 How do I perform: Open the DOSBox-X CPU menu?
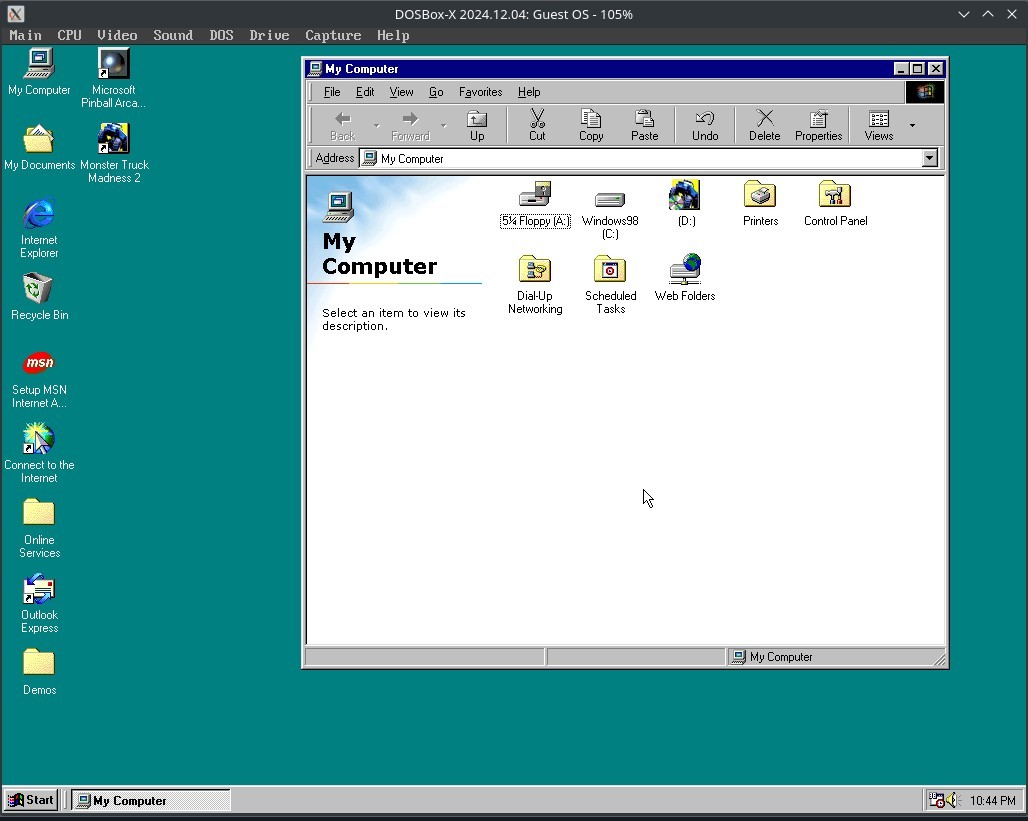69,35
